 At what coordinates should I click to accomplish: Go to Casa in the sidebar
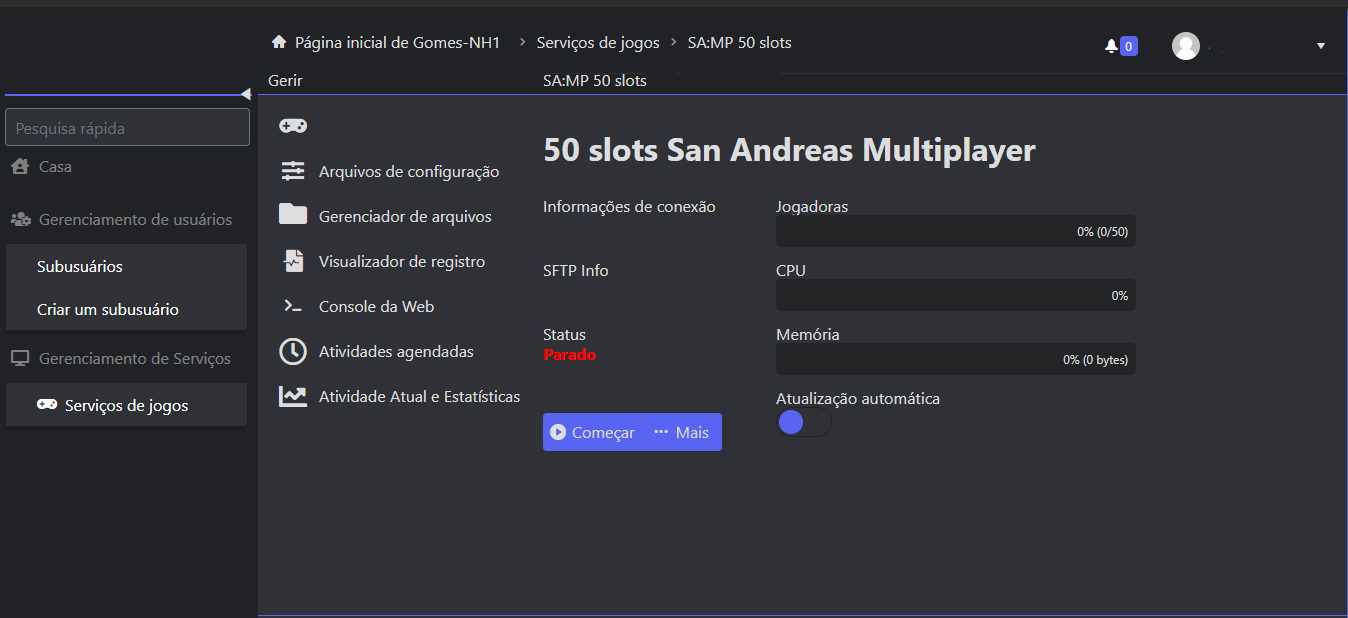click(x=55, y=167)
